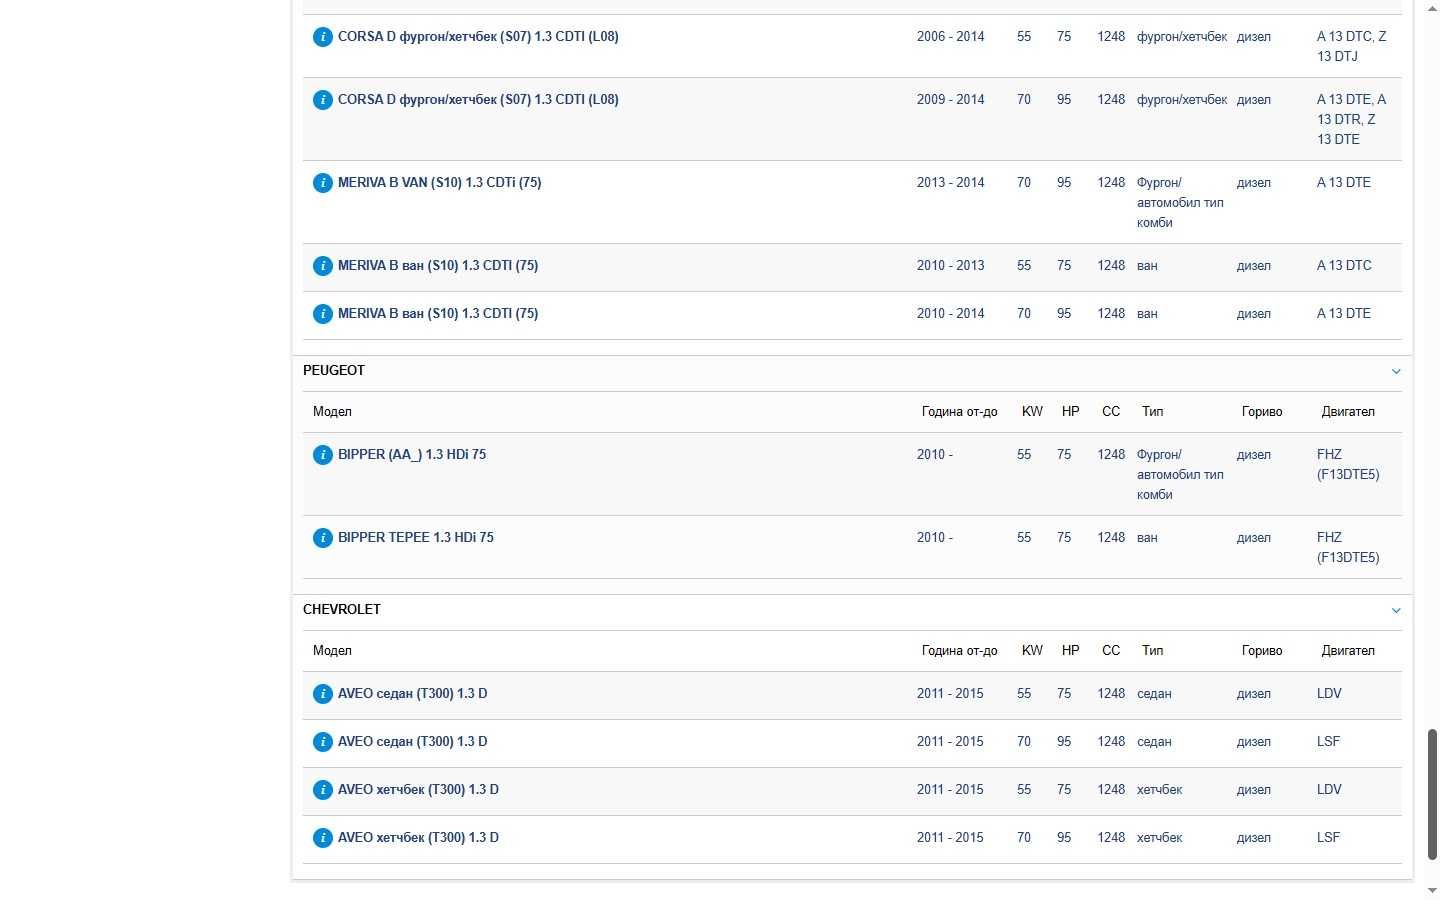Viewport: 1440px width, 900px height.
Task: Click 'Фургон/автомобил тип комби' in MERIVA B VAN row
Action: pos(1180,202)
